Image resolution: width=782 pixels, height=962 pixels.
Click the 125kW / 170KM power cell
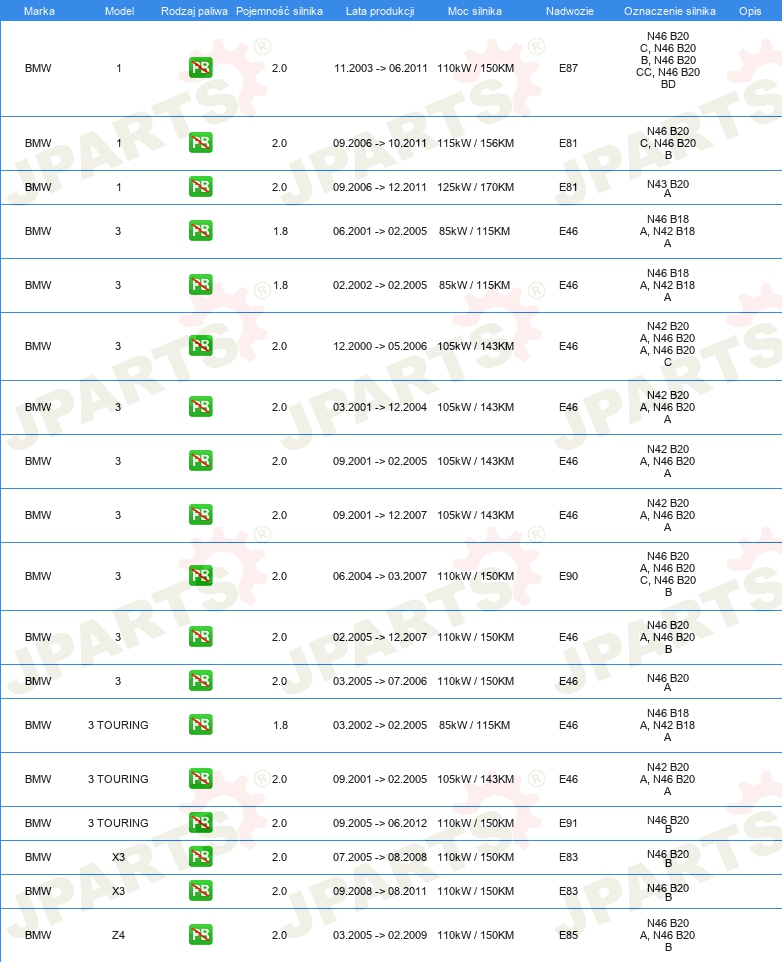click(475, 187)
